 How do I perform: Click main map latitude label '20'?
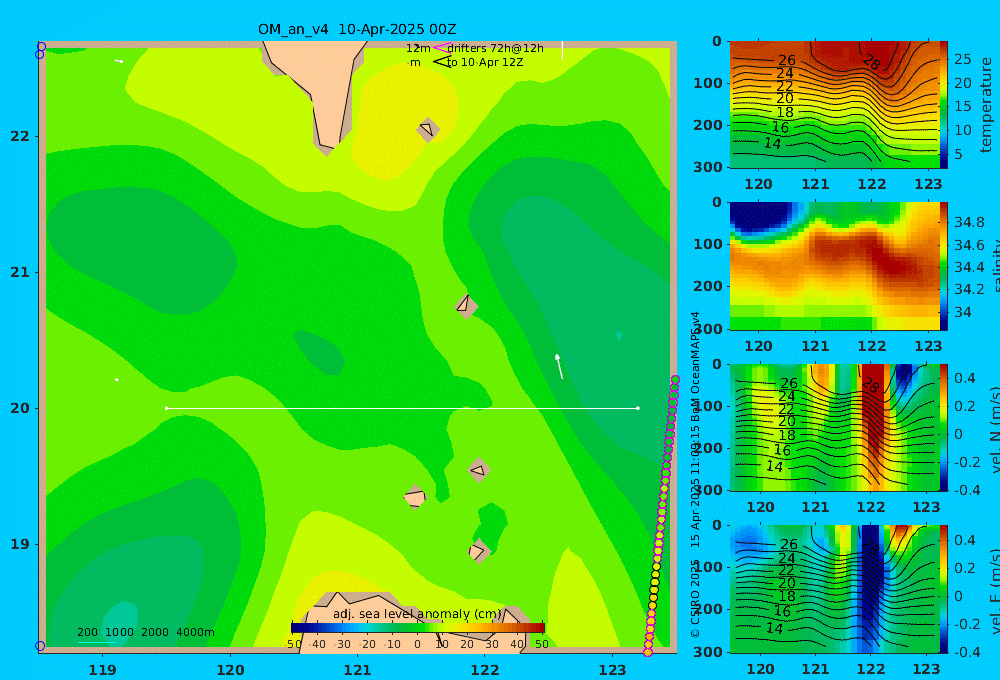click(x=20, y=408)
